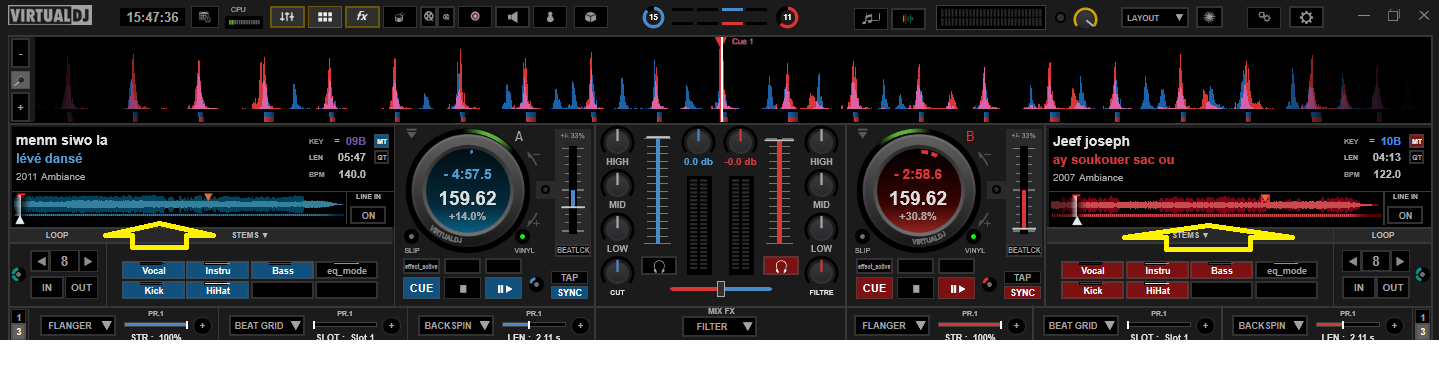Toggle deck A master tempo MT
This screenshot has height=375, width=1439.
381,141
